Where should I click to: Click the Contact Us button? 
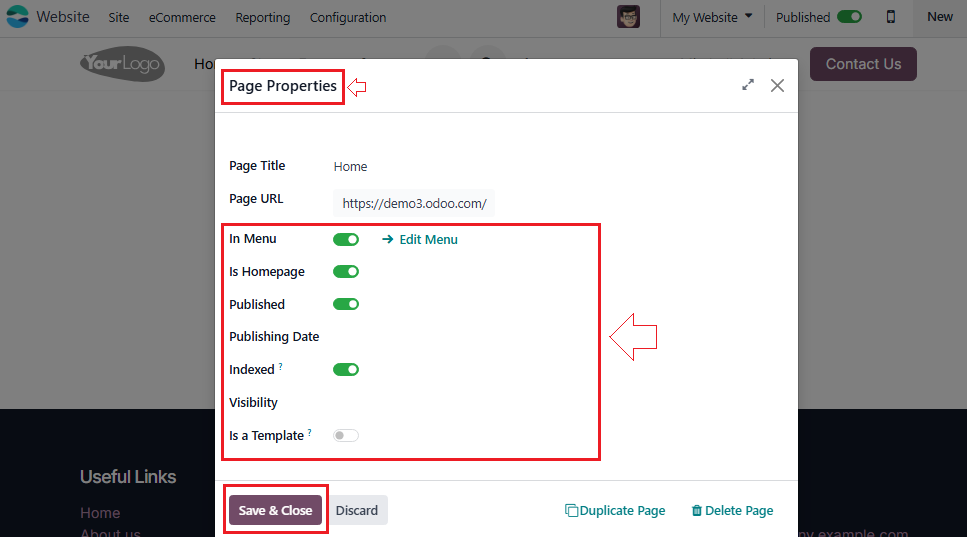click(x=863, y=64)
